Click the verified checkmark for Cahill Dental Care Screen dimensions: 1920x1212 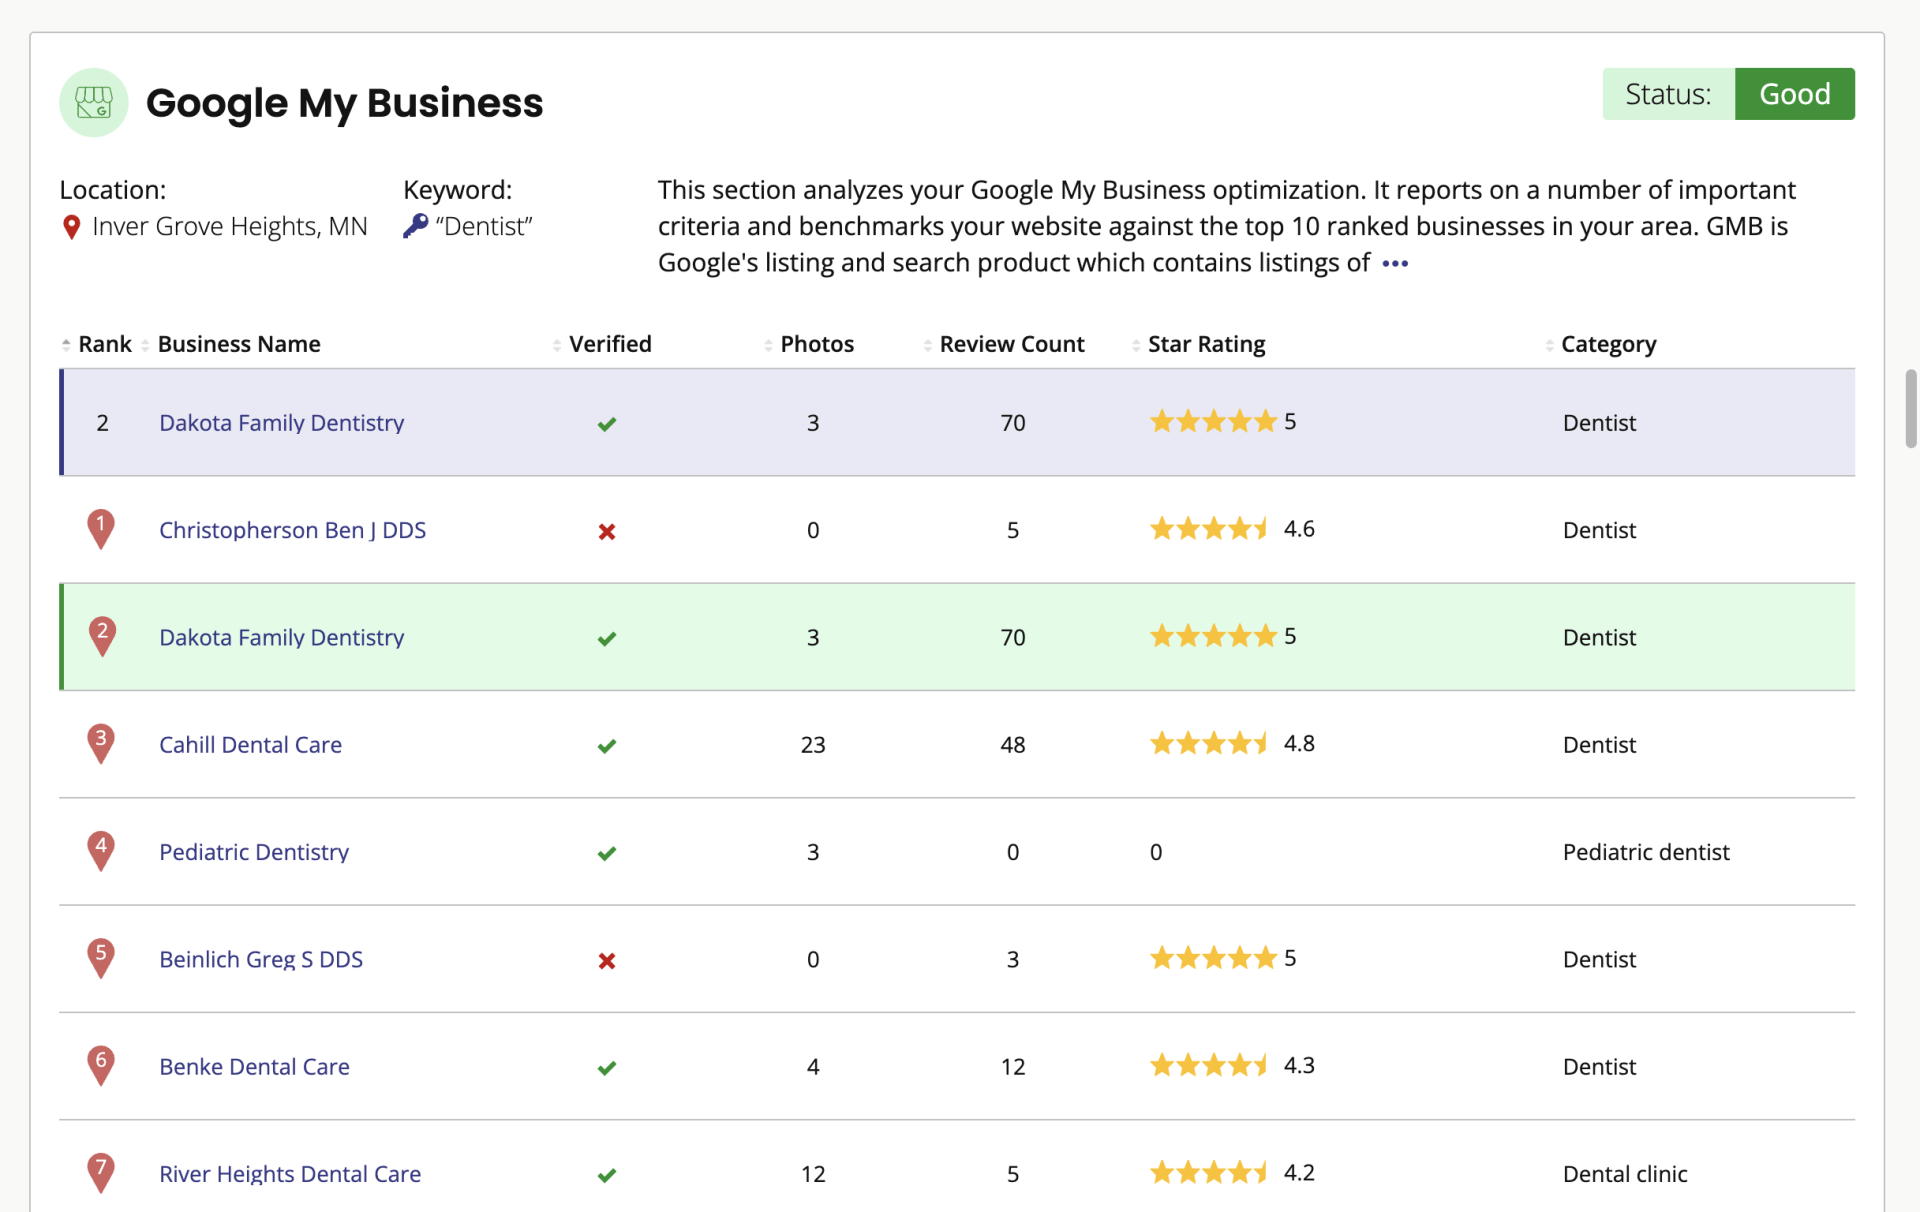[607, 746]
